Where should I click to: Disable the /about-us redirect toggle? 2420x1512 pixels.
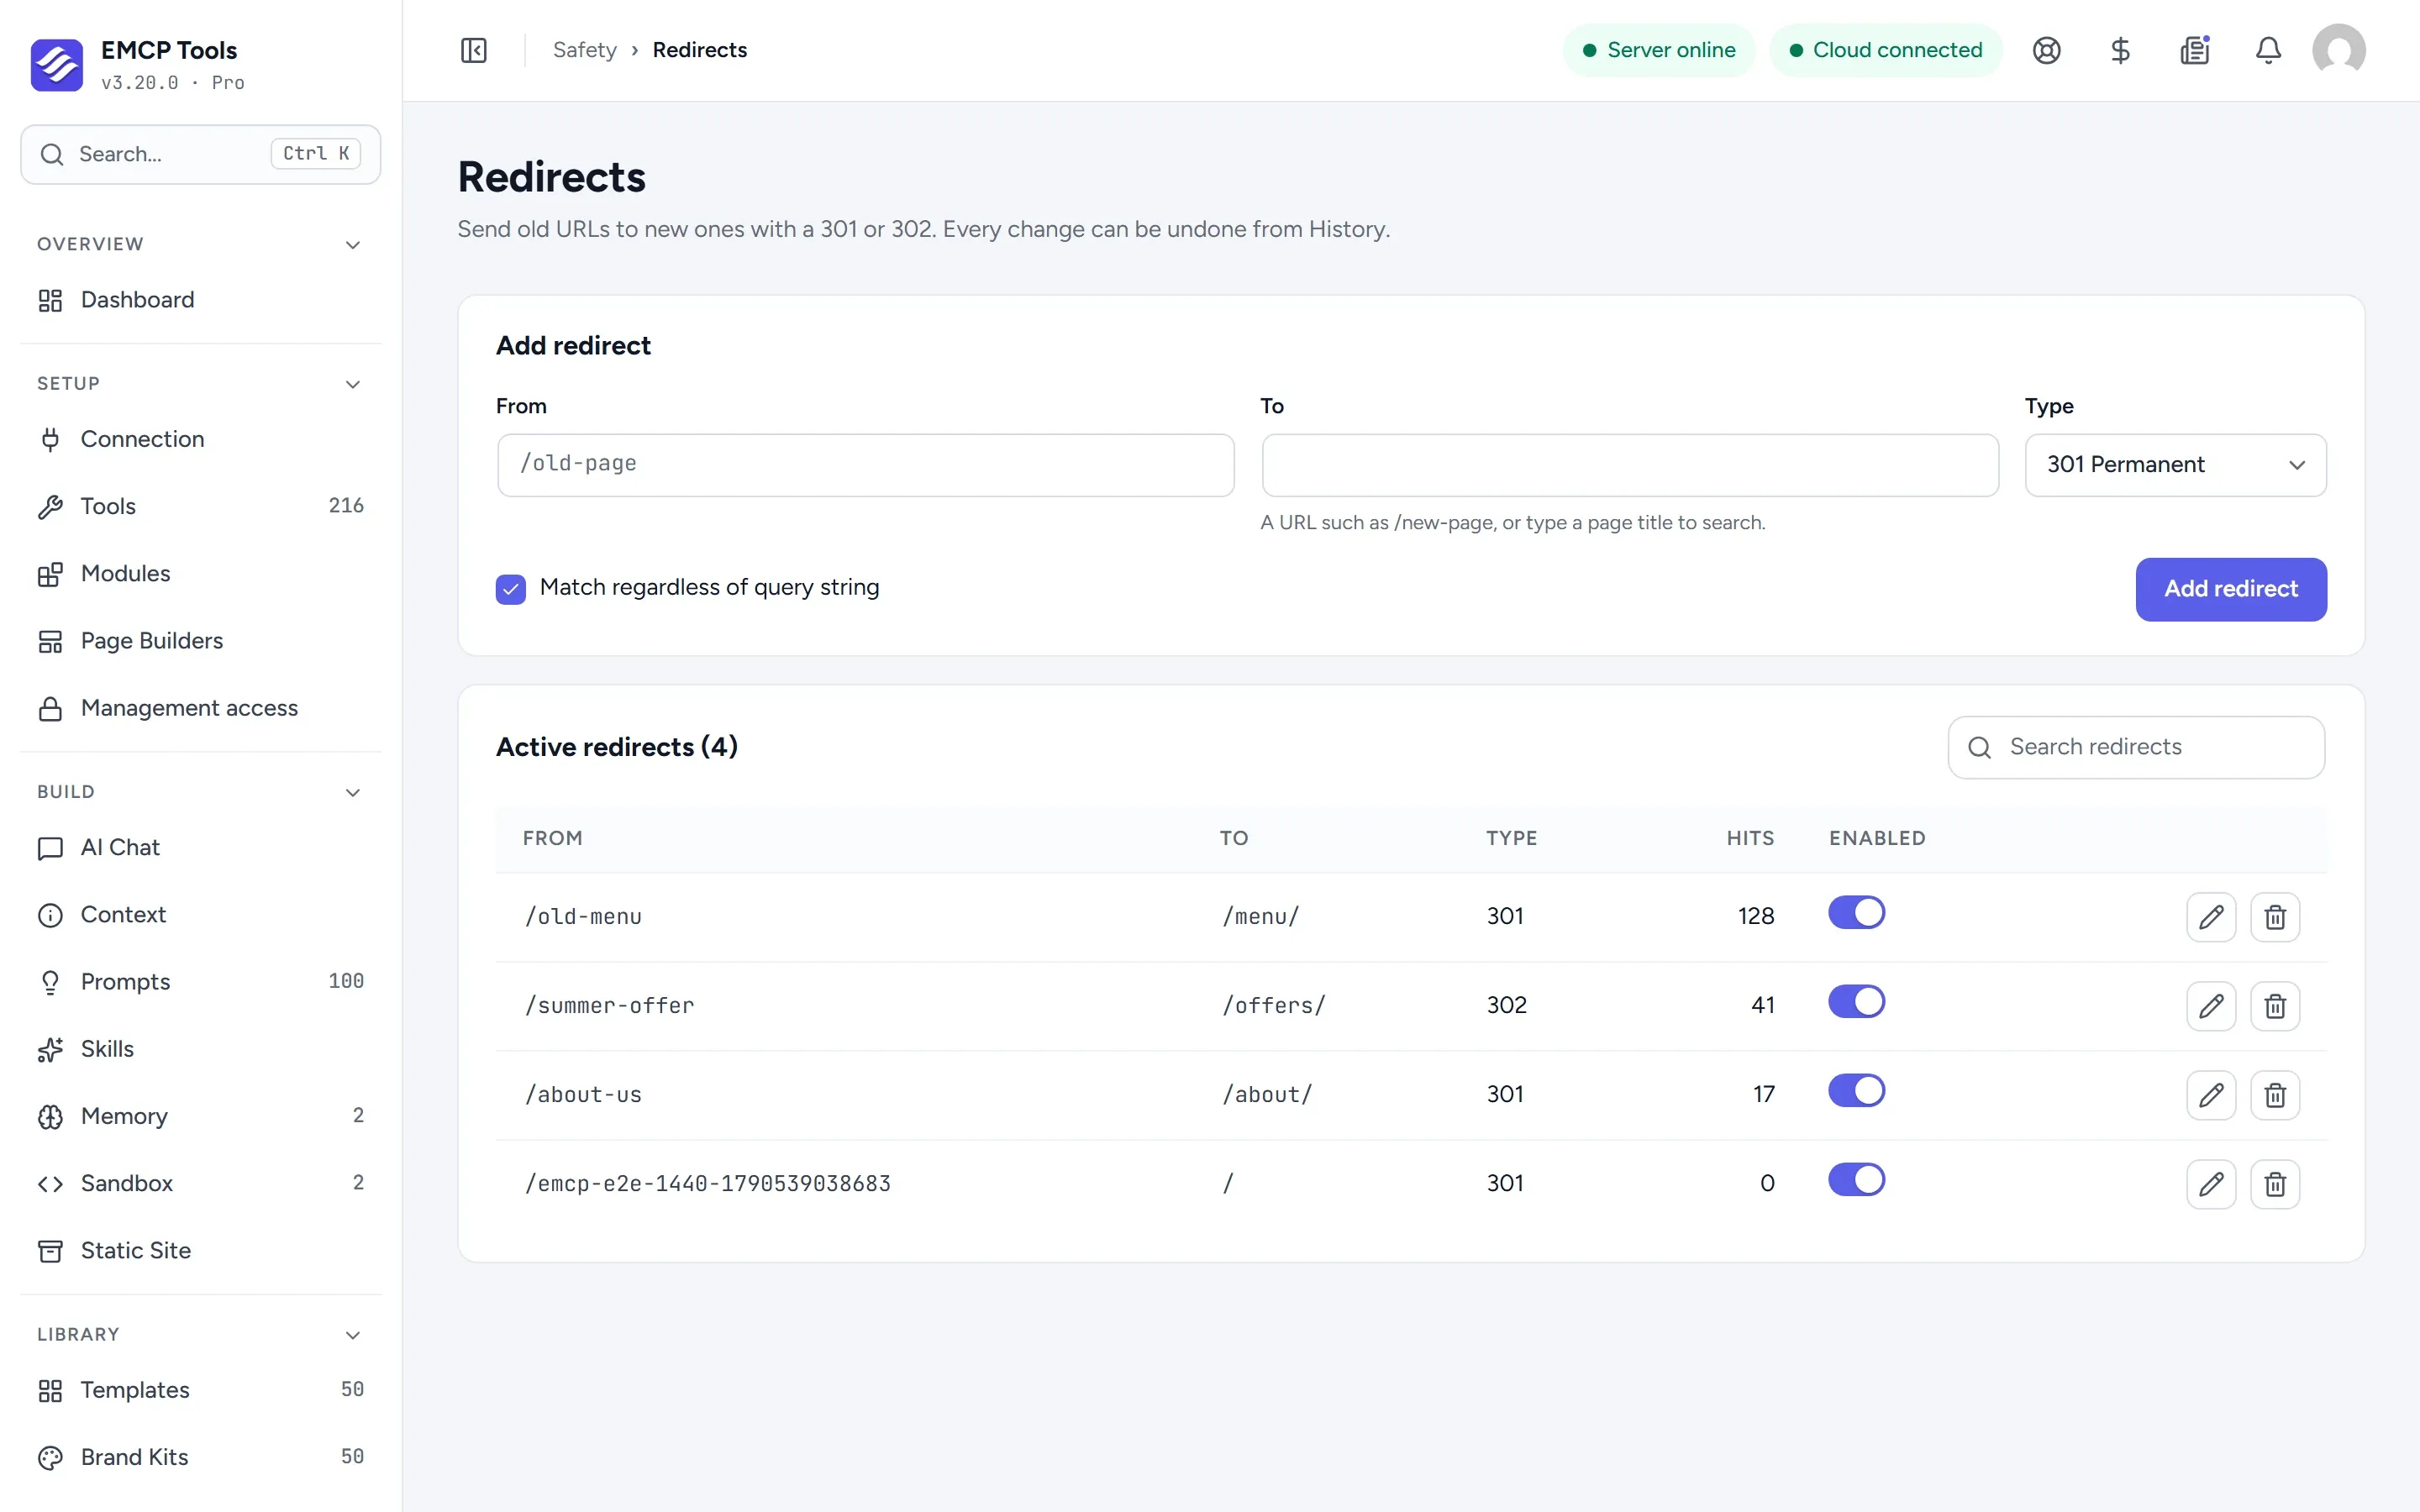tap(1856, 1091)
